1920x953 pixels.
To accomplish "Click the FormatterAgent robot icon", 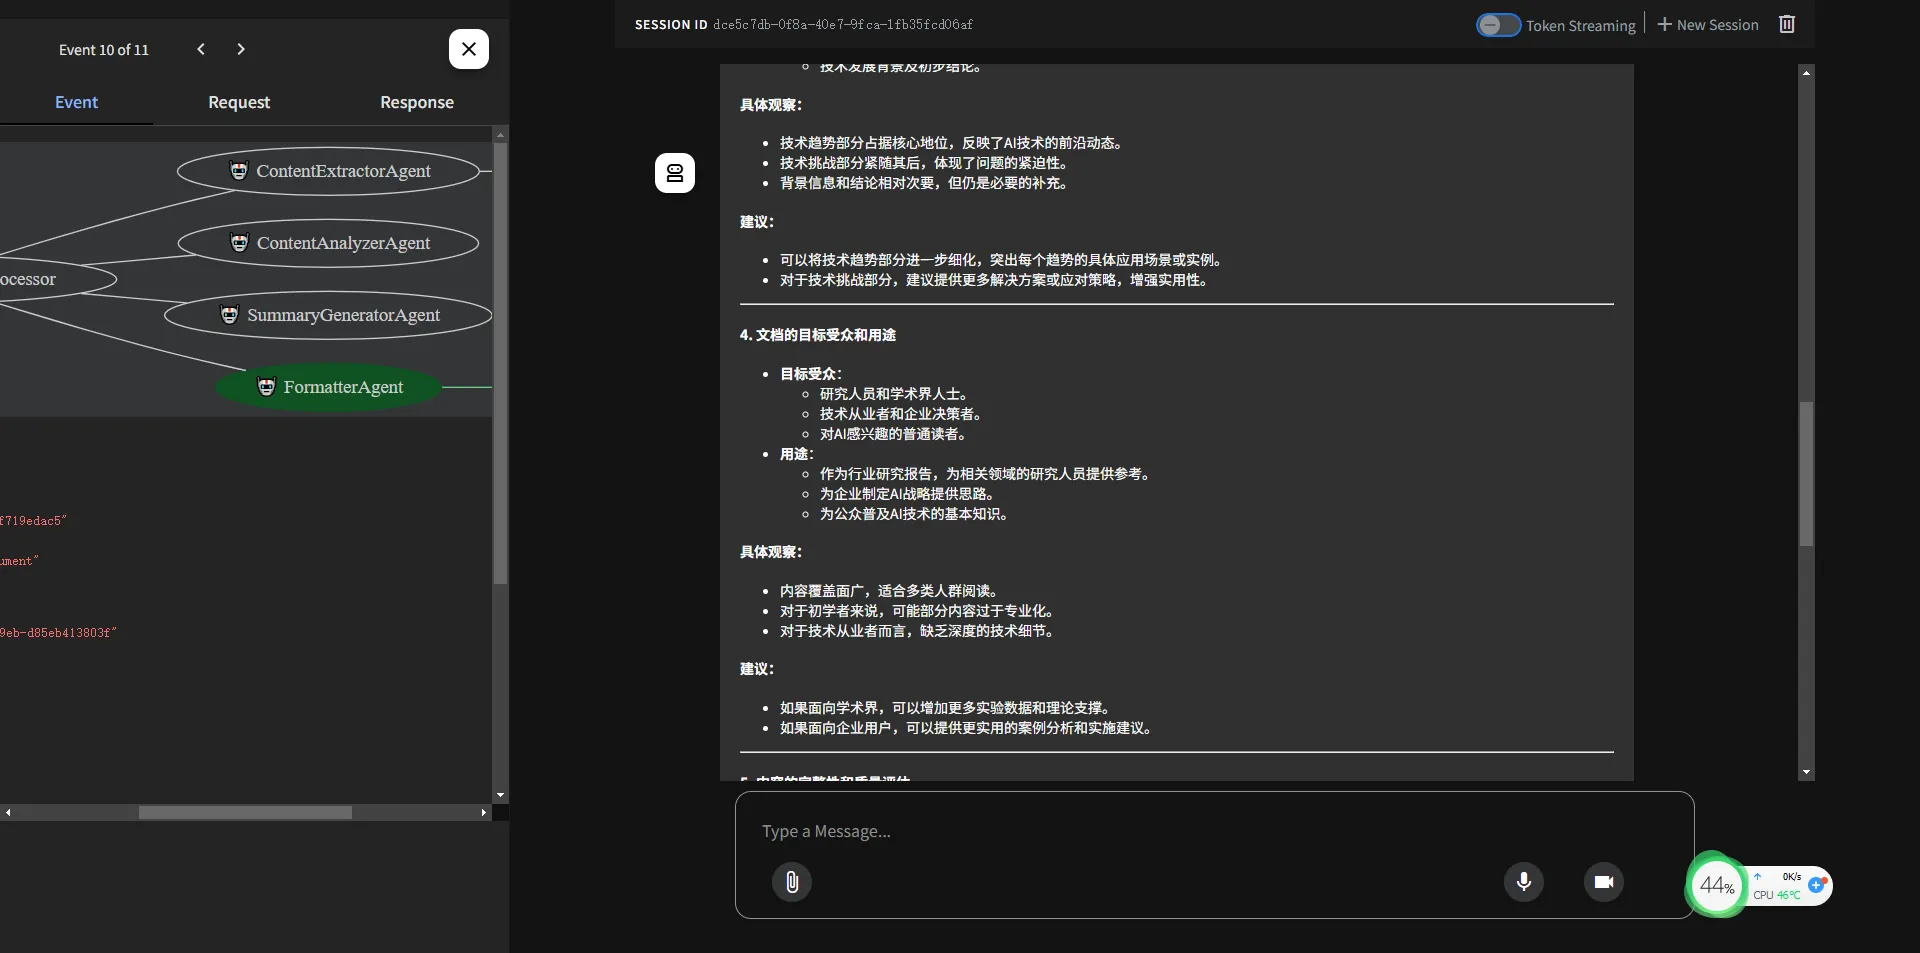I will point(266,386).
